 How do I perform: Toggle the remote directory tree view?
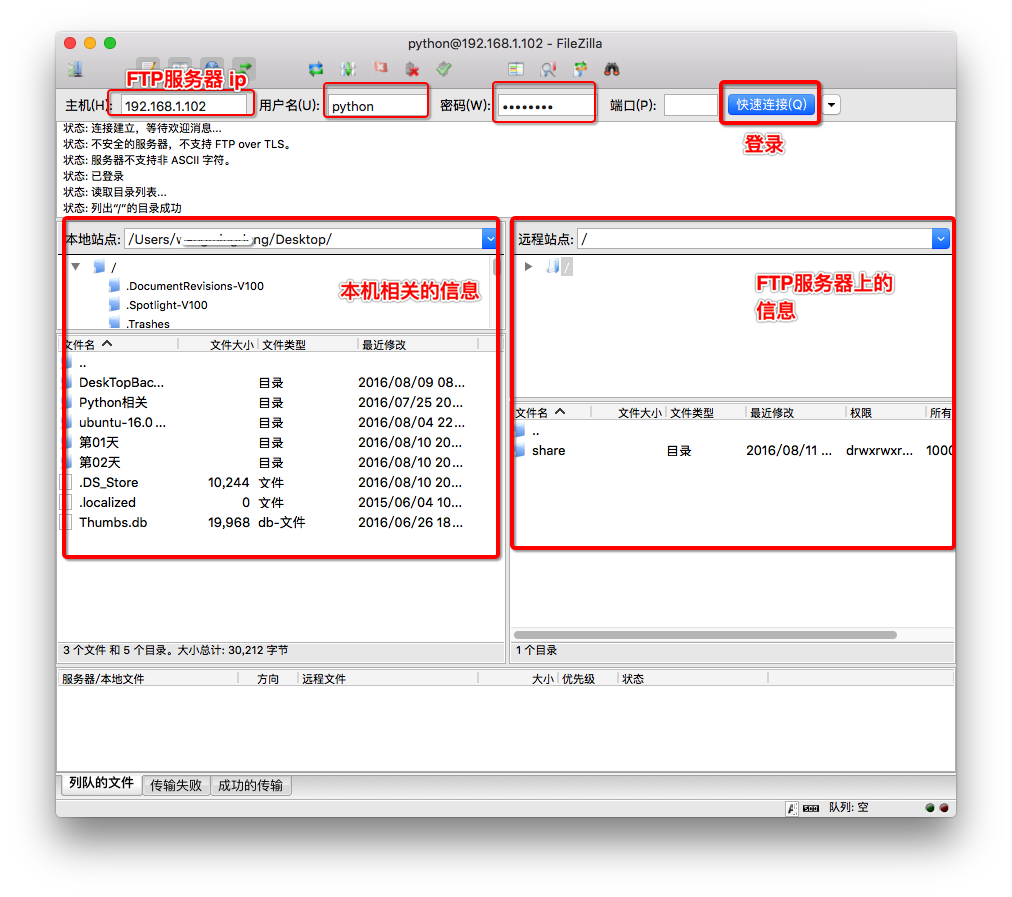211,69
